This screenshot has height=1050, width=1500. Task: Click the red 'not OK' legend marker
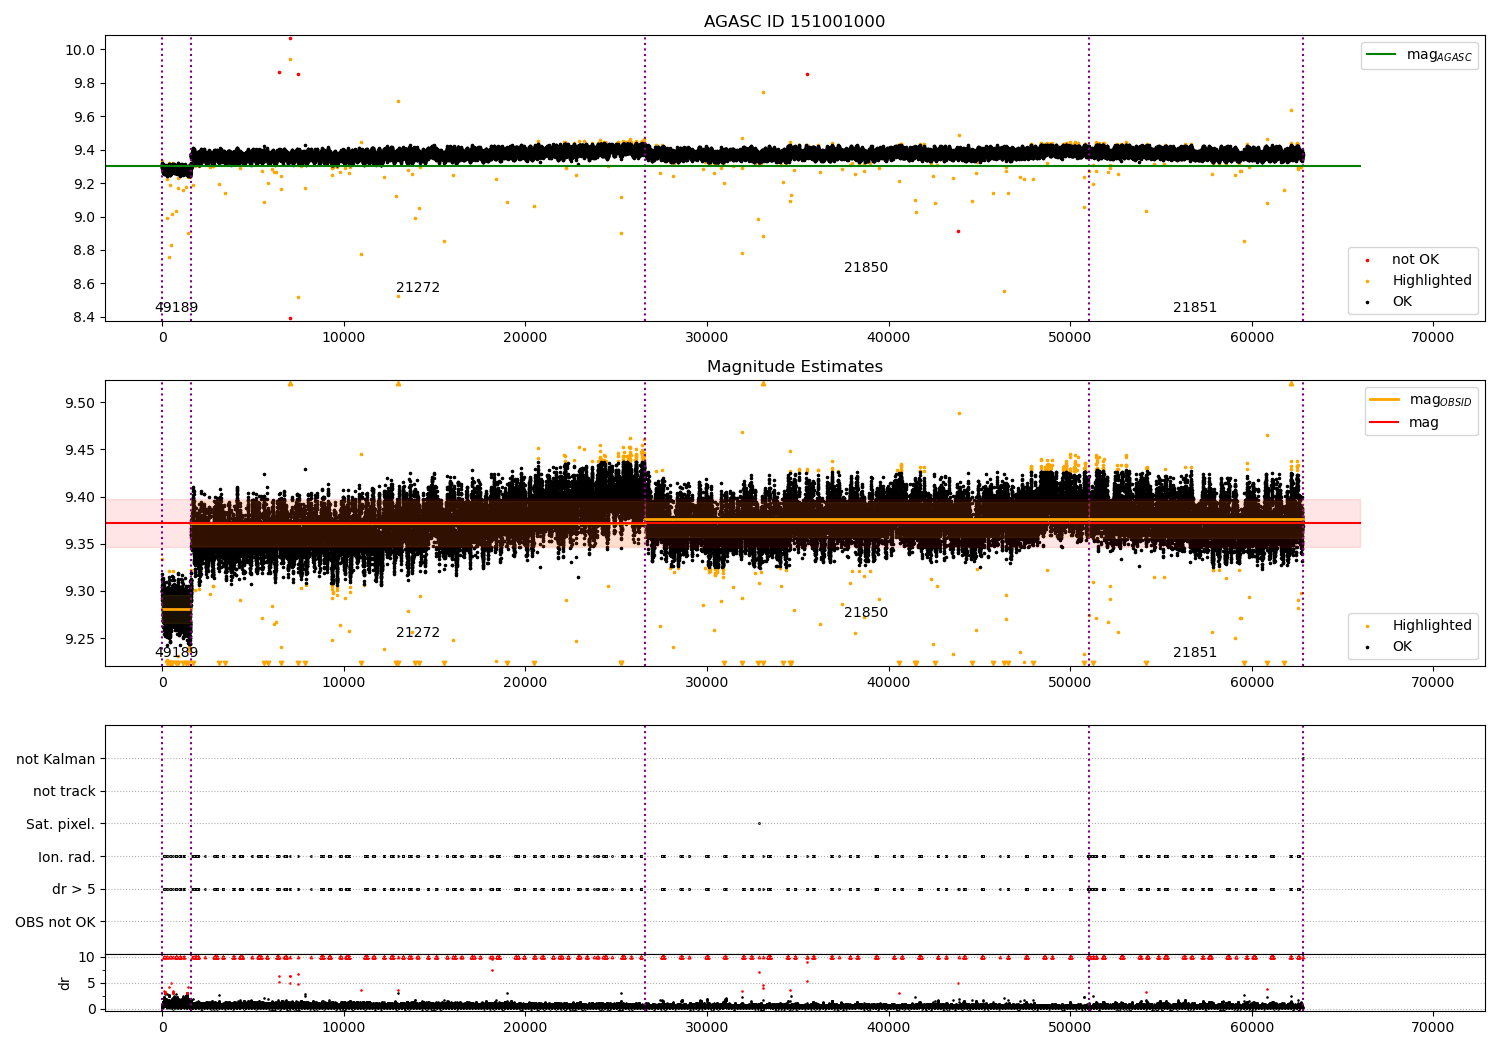point(1368,260)
